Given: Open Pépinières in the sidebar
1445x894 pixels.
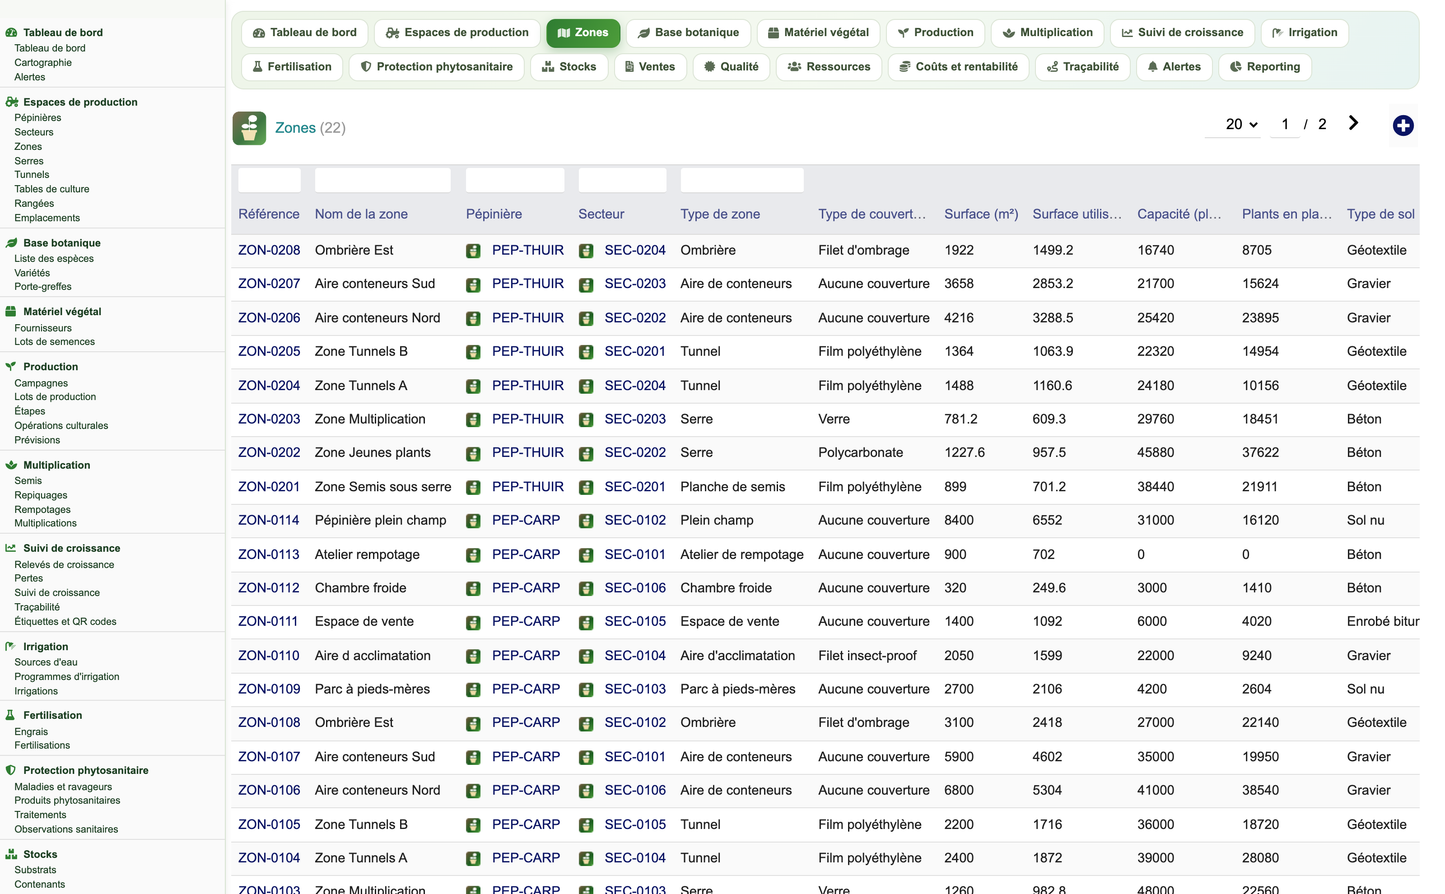Looking at the screenshot, I should click(38, 117).
